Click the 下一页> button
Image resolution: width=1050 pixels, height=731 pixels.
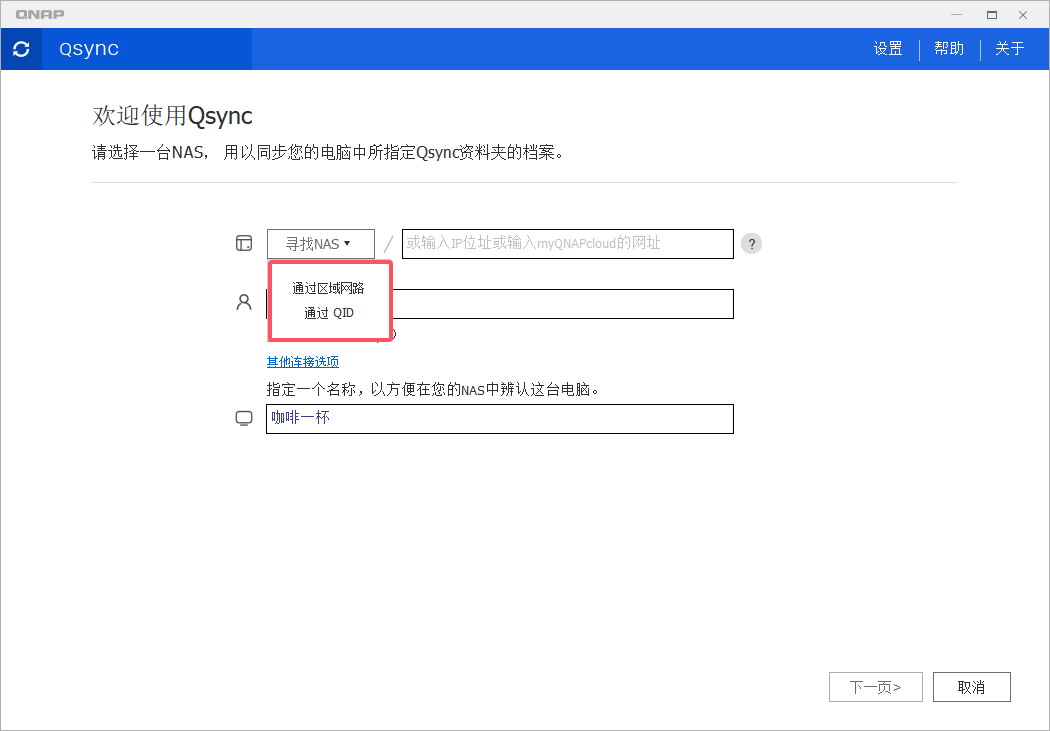coord(876,687)
